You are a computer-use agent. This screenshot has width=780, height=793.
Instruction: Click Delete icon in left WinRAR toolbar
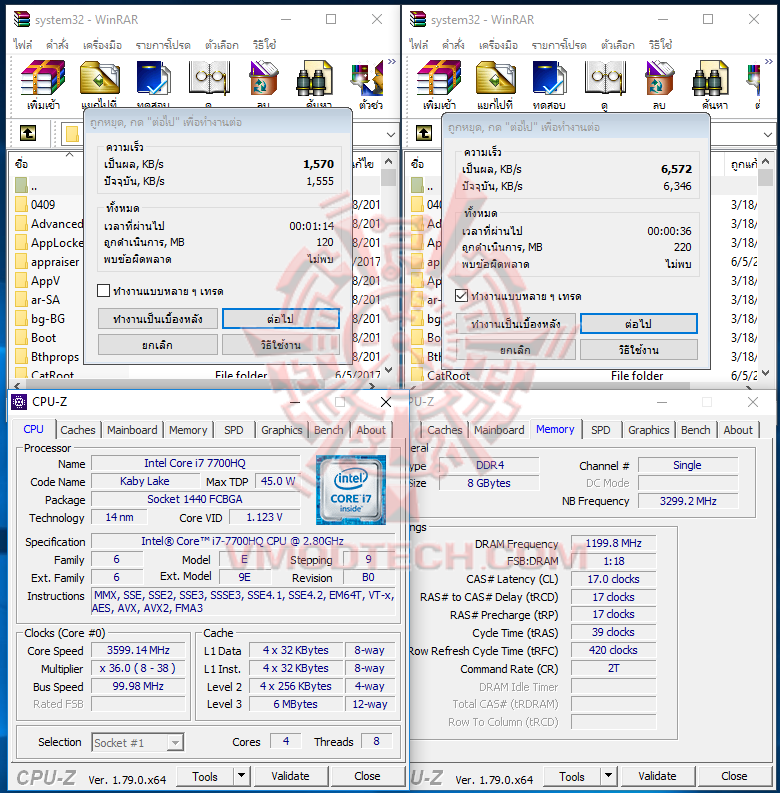(x=264, y=78)
